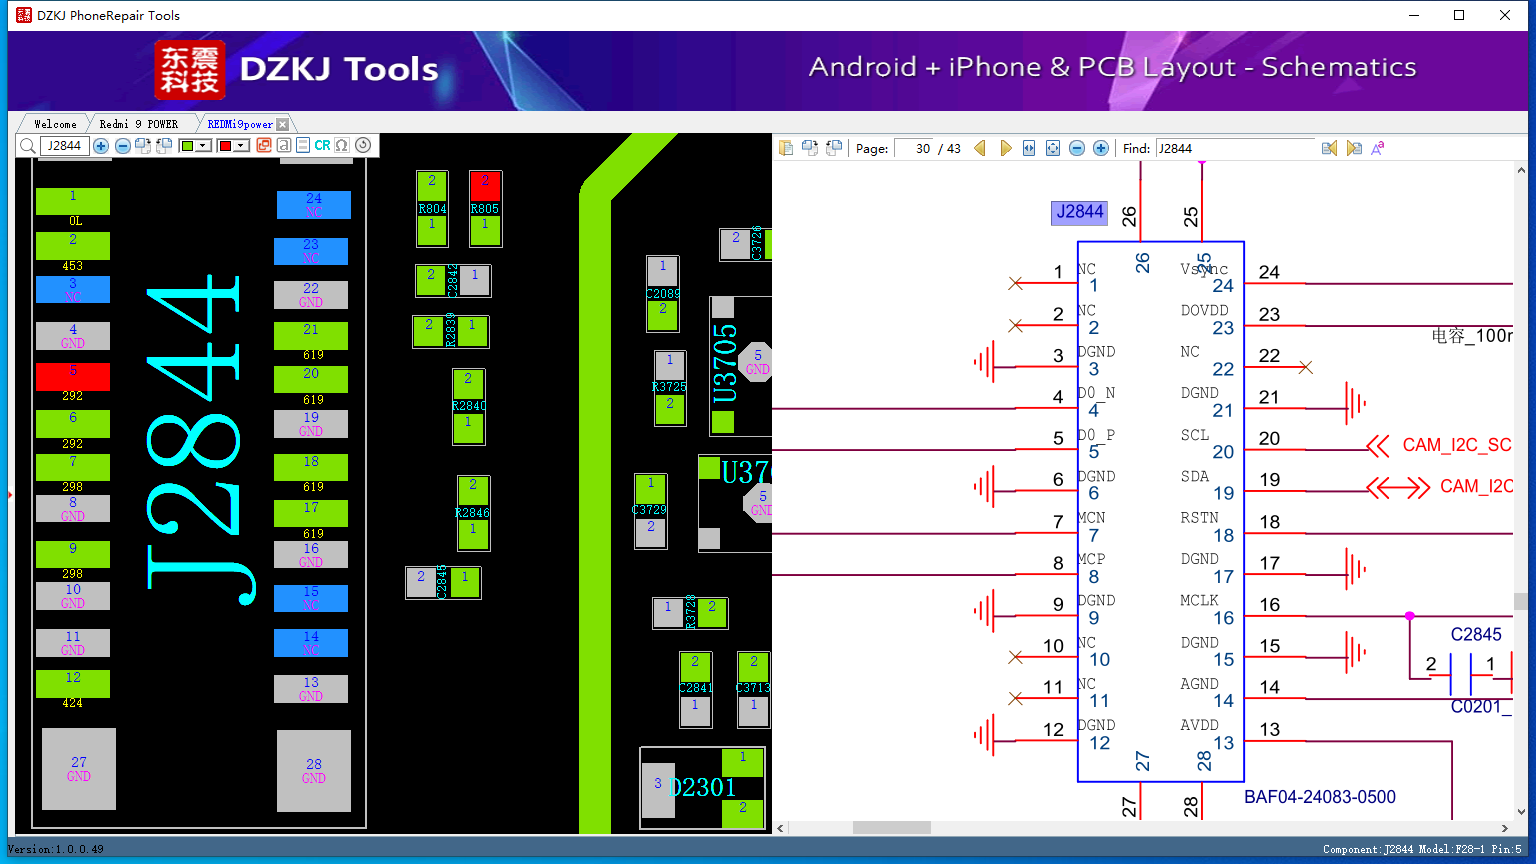
Task: Click the purple text-size icon beside Find
Action: pos(1378,148)
